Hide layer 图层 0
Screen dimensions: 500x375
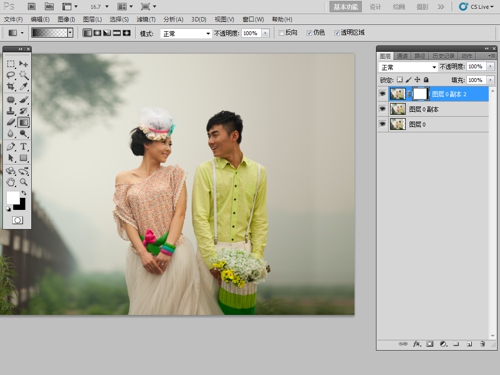point(382,124)
